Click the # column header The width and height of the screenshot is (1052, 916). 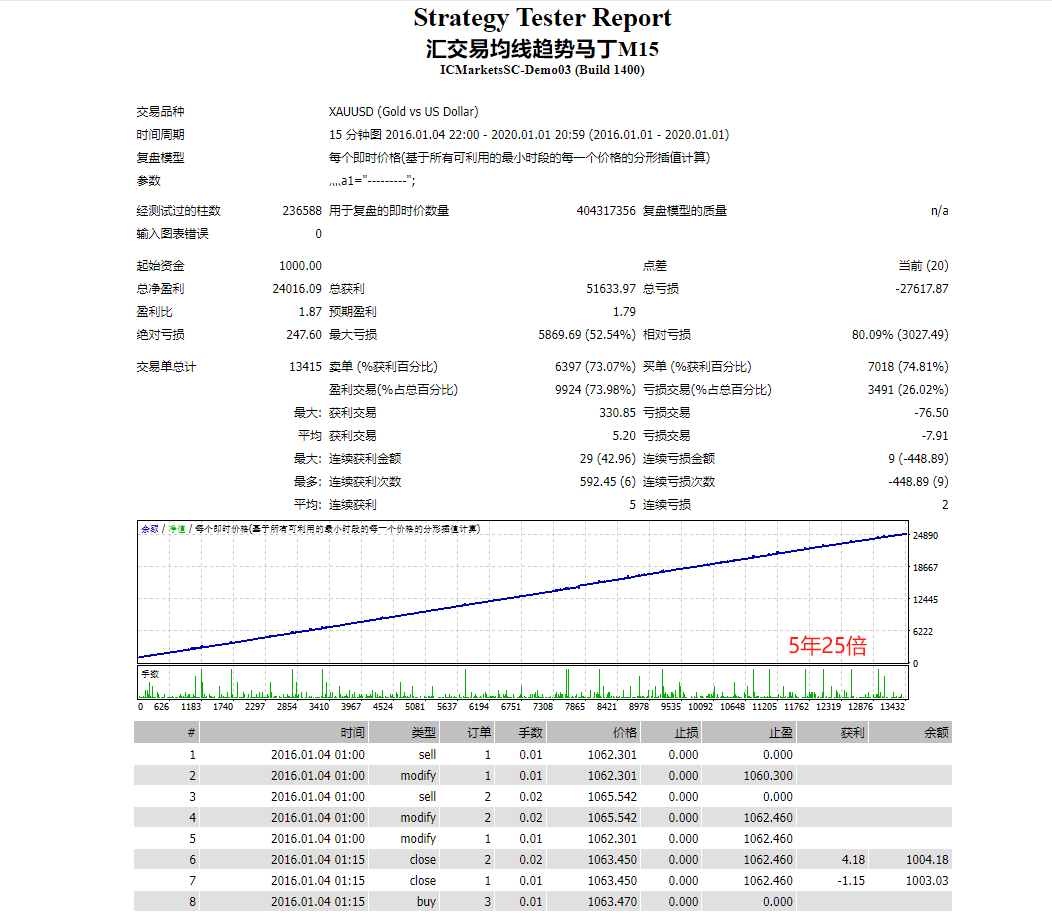pos(166,732)
